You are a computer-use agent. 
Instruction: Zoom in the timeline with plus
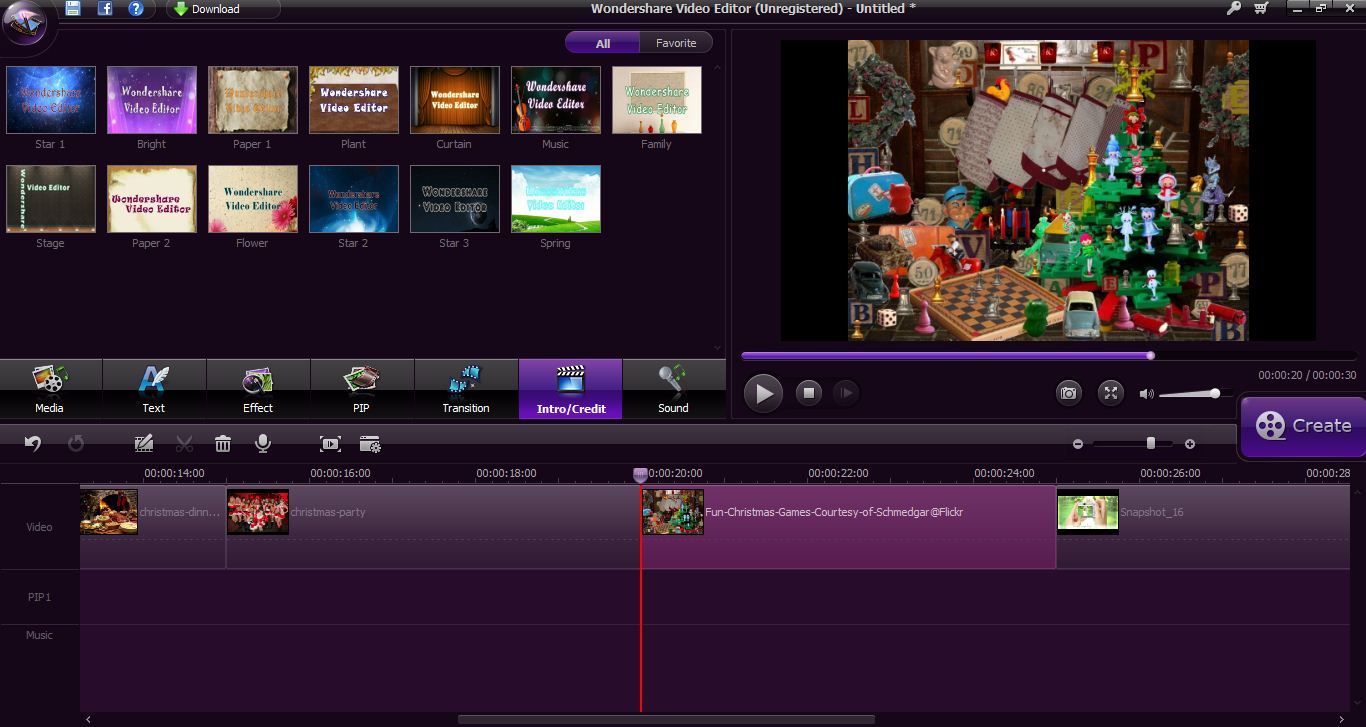point(1190,444)
